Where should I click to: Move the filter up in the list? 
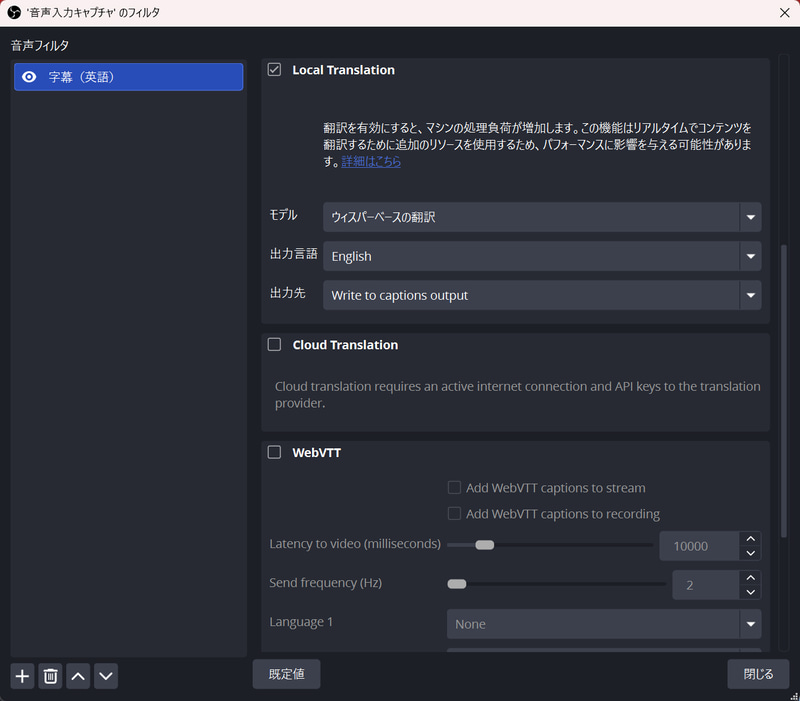[x=77, y=676]
